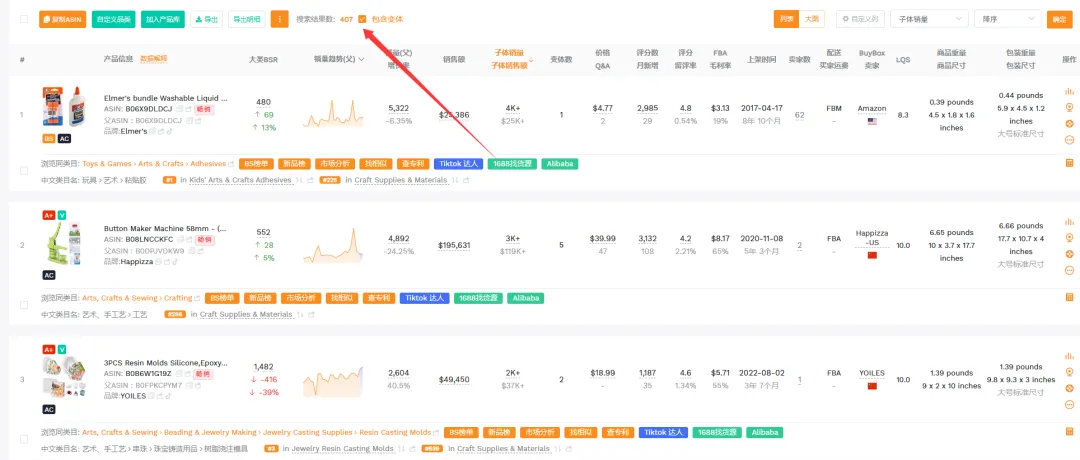This screenshot has width=1080, height=460.
Task: Open the calculator icon in Resin Molds row
Action: (x=1070, y=432)
